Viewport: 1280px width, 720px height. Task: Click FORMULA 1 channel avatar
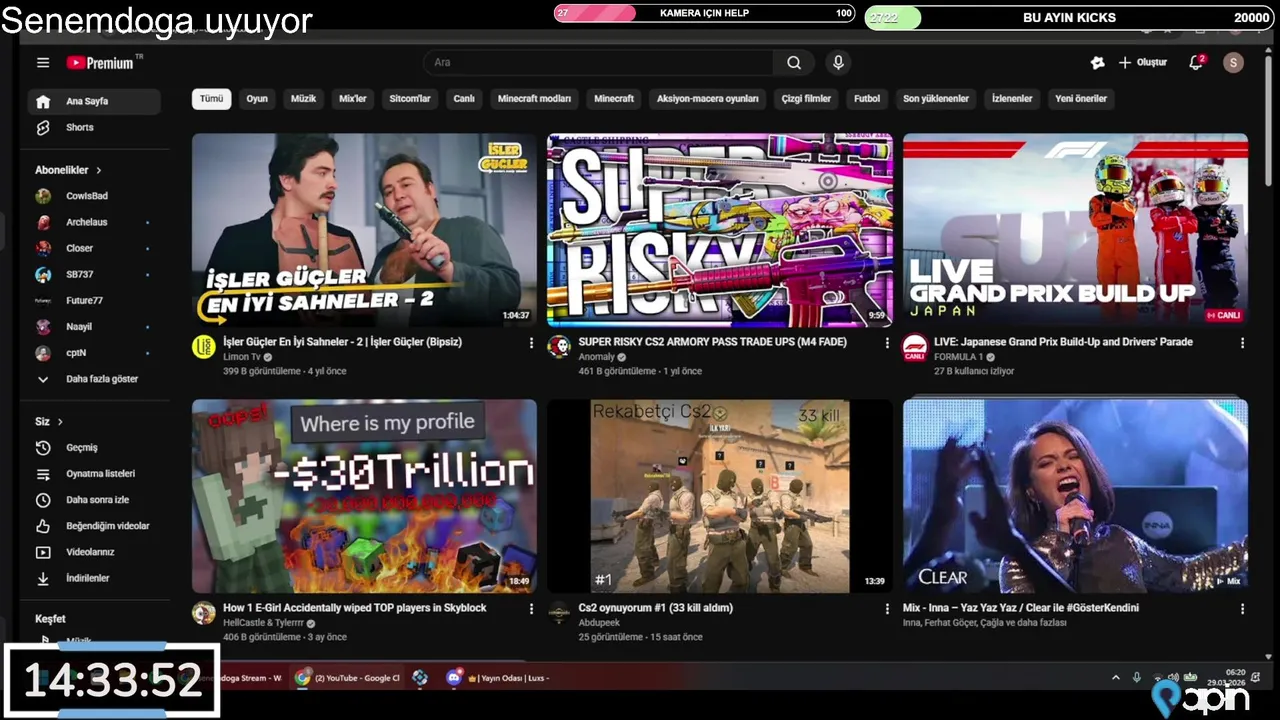click(915, 347)
